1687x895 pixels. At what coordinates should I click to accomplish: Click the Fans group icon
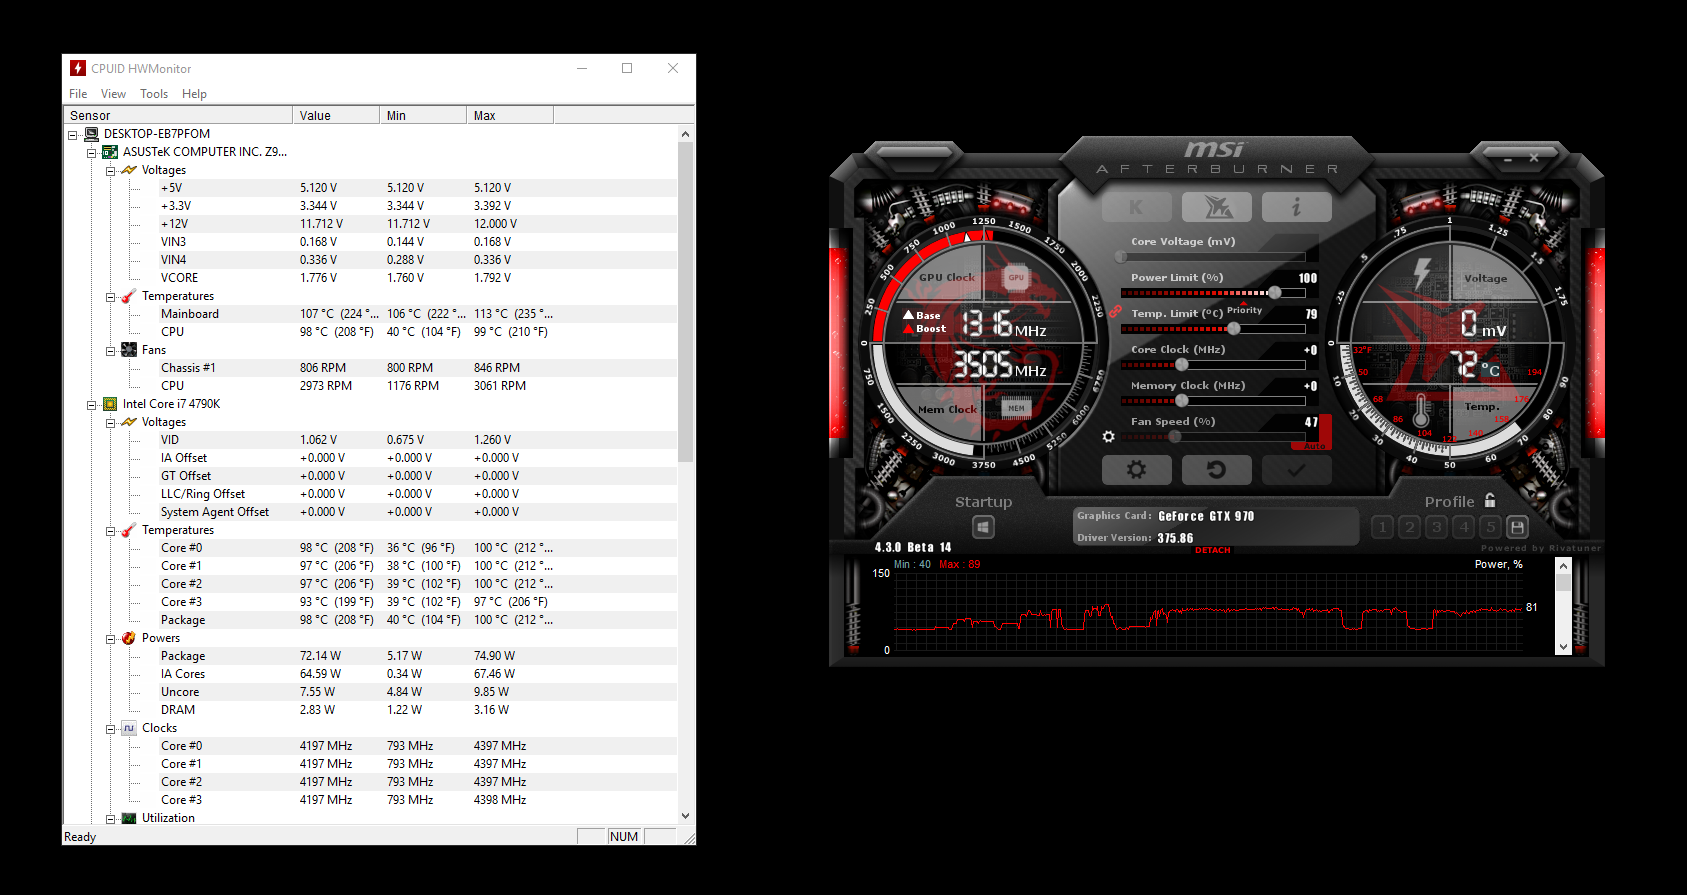129,350
